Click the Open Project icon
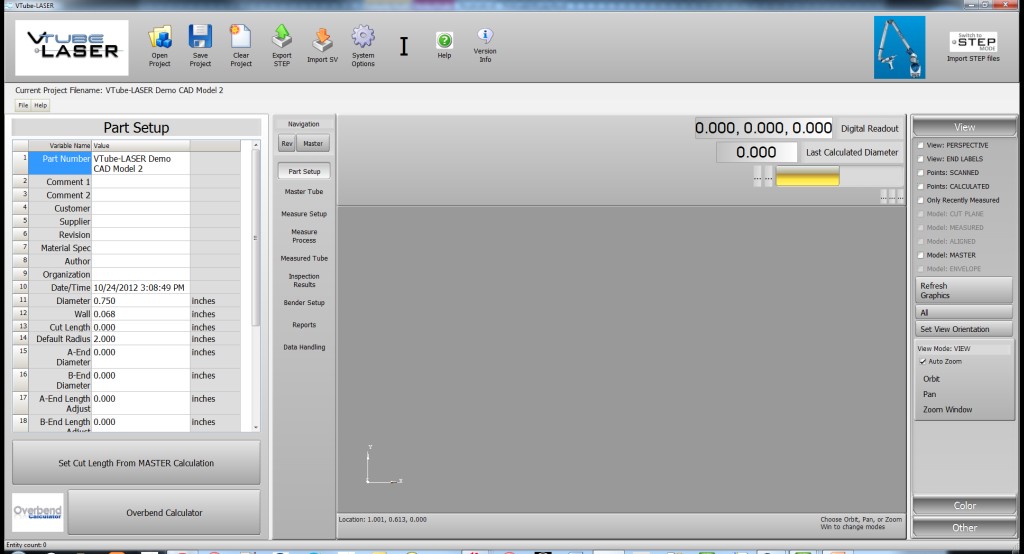This screenshot has width=1024, height=554. coord(160,40)
